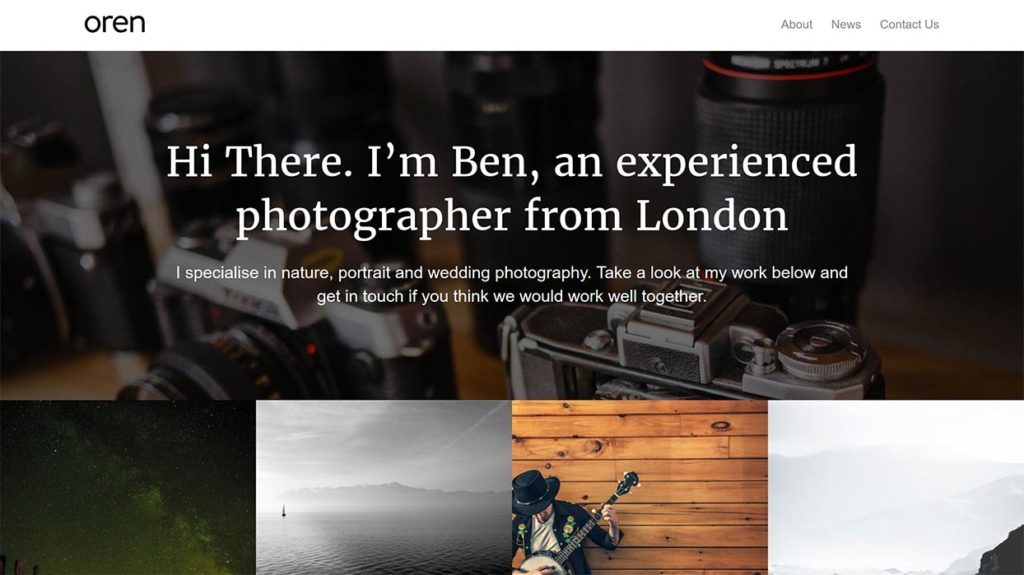Click the banjo player's black hat
The image size is (1024, 575).
point(536,491)
